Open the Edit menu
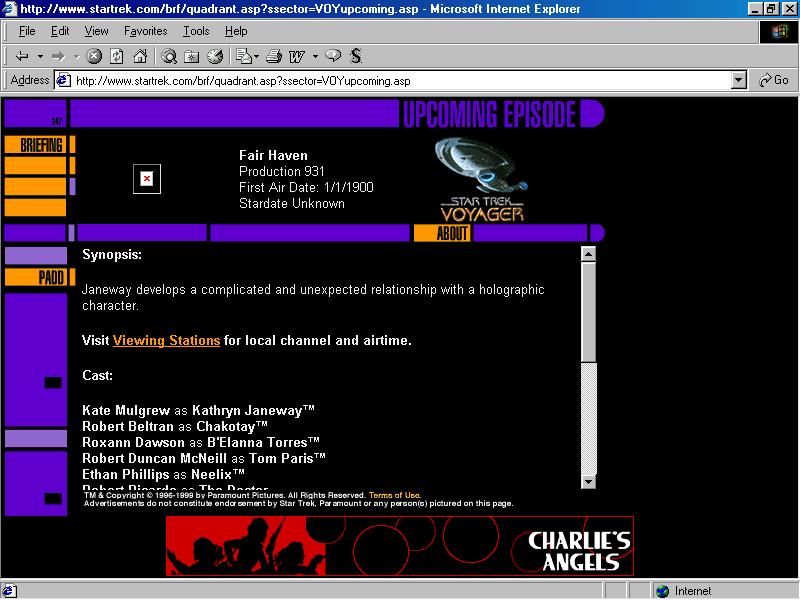800x600 pixels. click(x=60, y=31)
